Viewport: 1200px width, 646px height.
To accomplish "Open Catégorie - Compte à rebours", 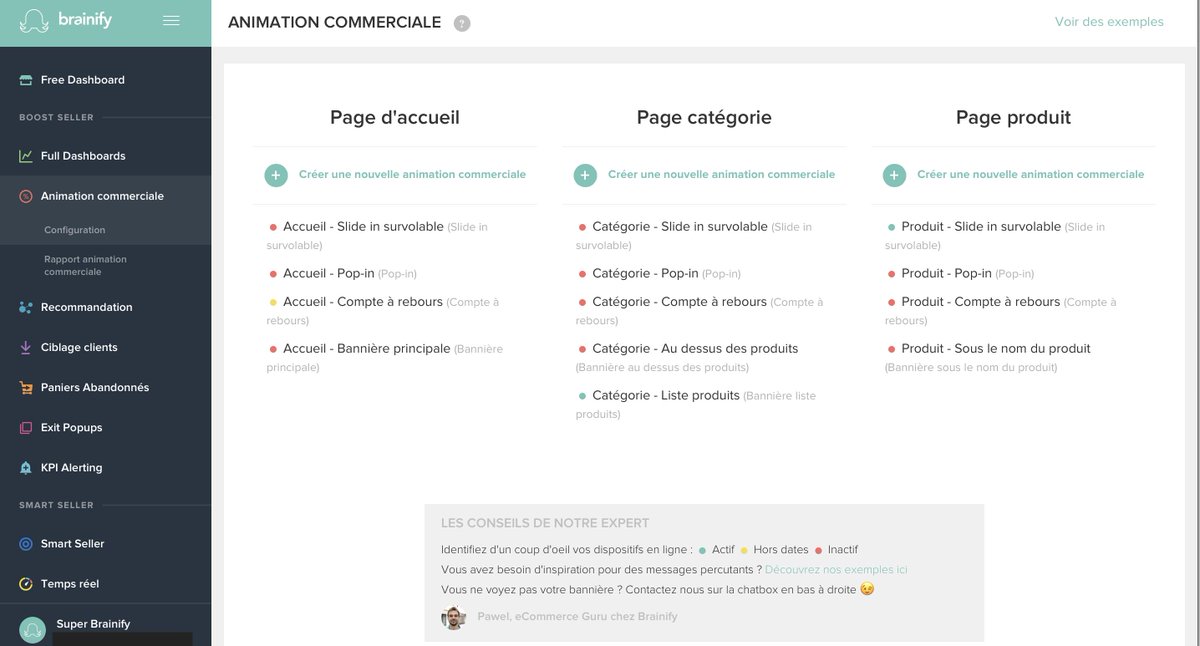I will [679, 302].
